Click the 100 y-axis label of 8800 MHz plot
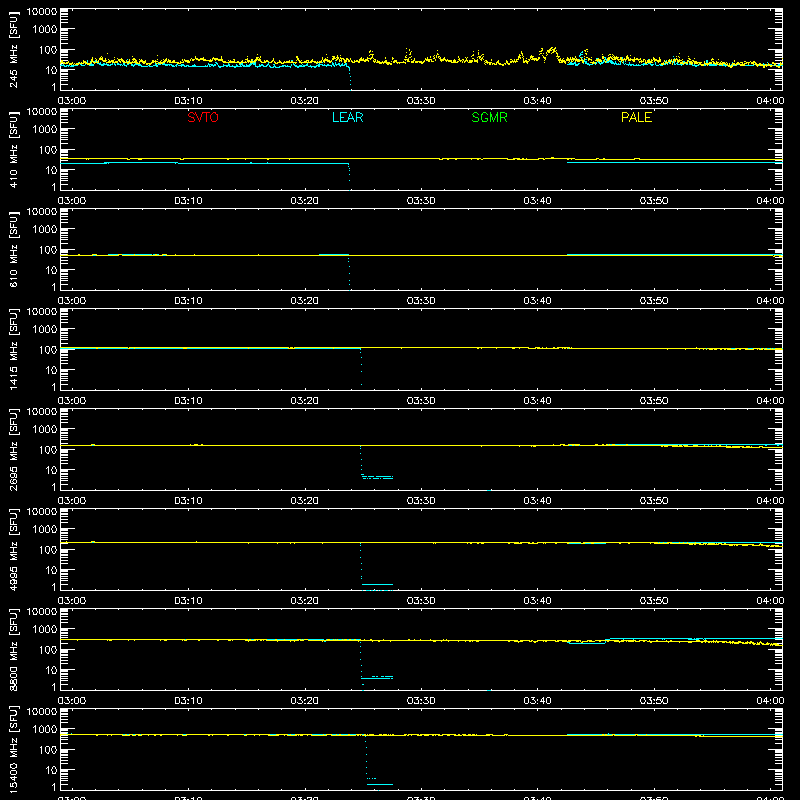The image size is (800, 800). click(48, 650)
